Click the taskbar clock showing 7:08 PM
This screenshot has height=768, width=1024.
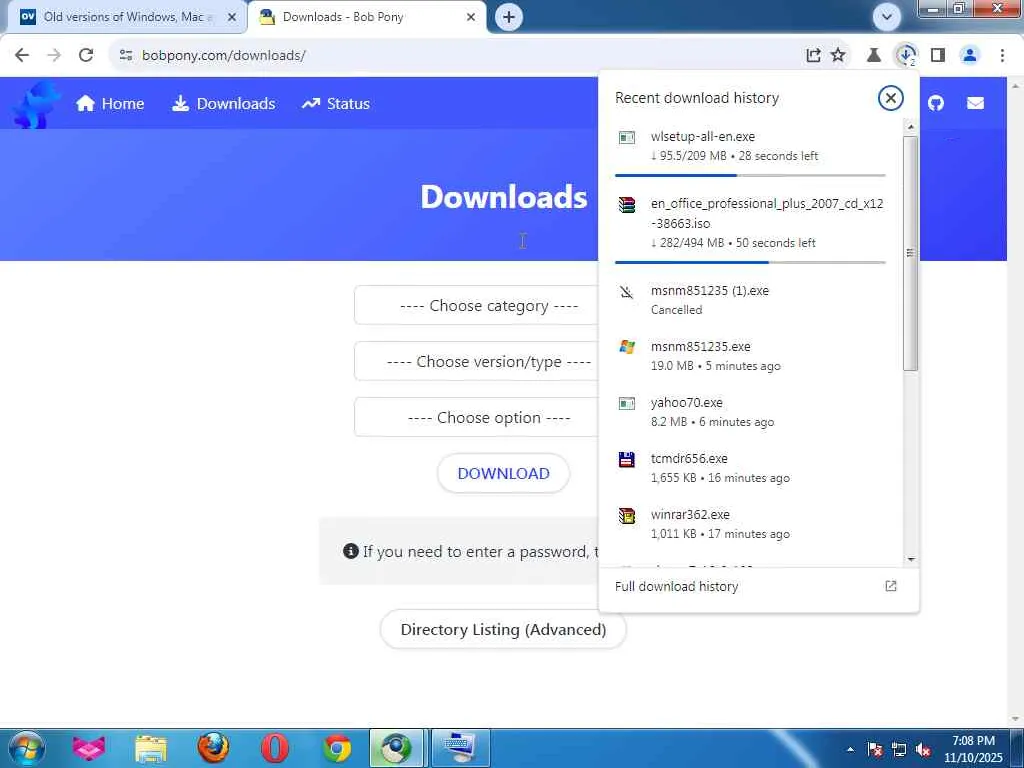point(973,749)
